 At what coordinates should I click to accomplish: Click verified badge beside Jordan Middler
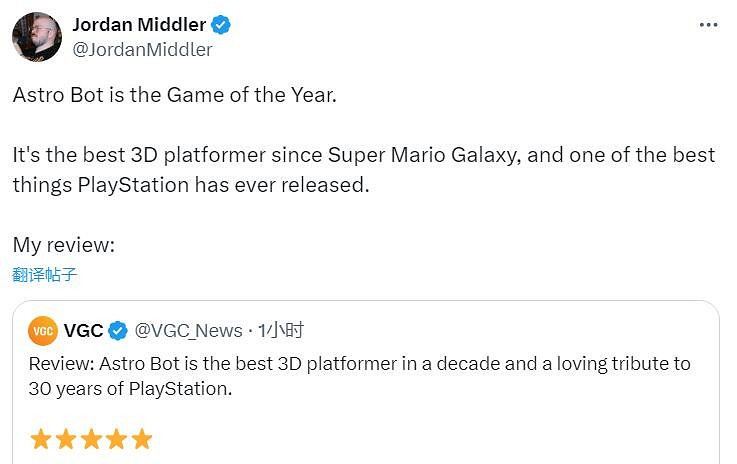pyautogui.click(x=221, y=26)
